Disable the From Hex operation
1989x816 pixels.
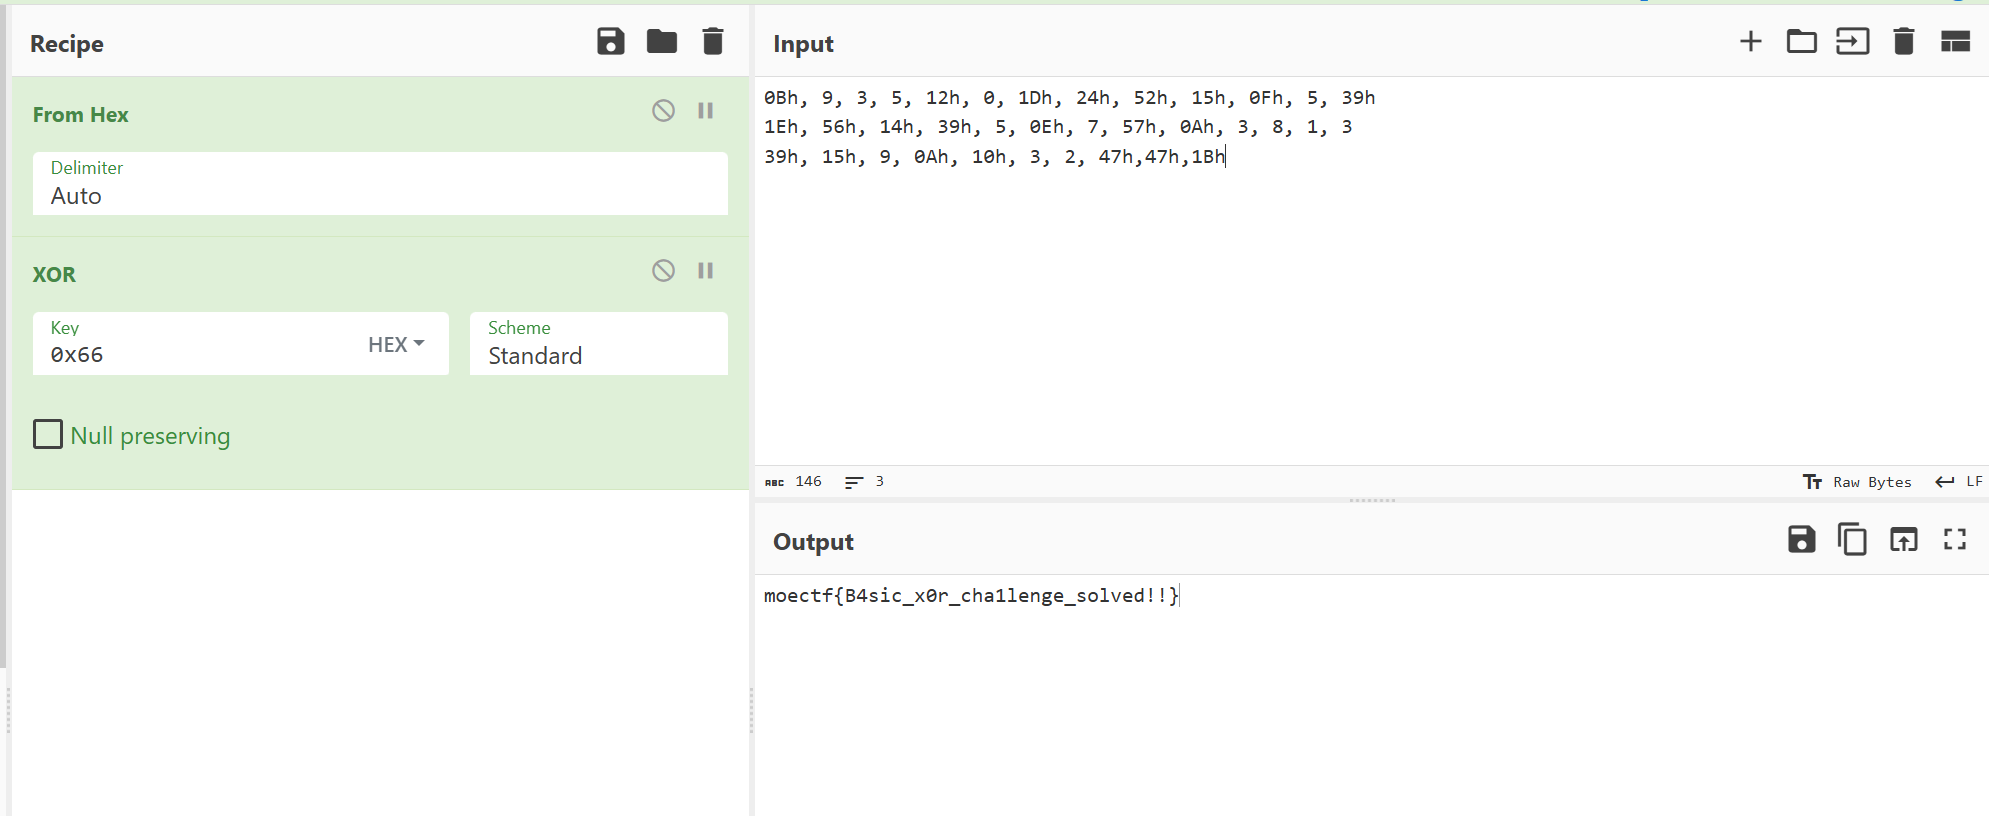[663, 111]
